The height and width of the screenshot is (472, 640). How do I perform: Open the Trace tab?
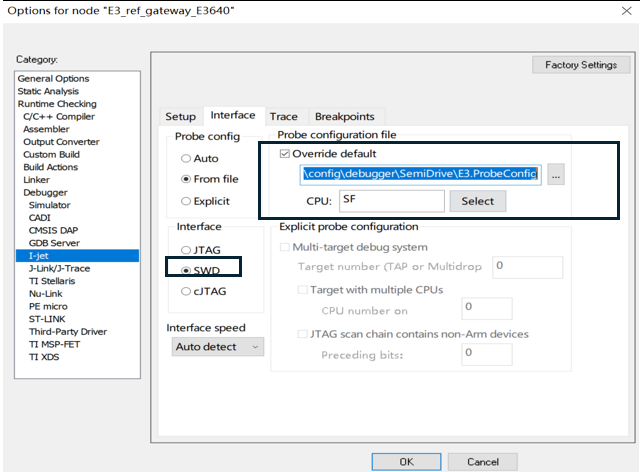click(x=284, y=117)
